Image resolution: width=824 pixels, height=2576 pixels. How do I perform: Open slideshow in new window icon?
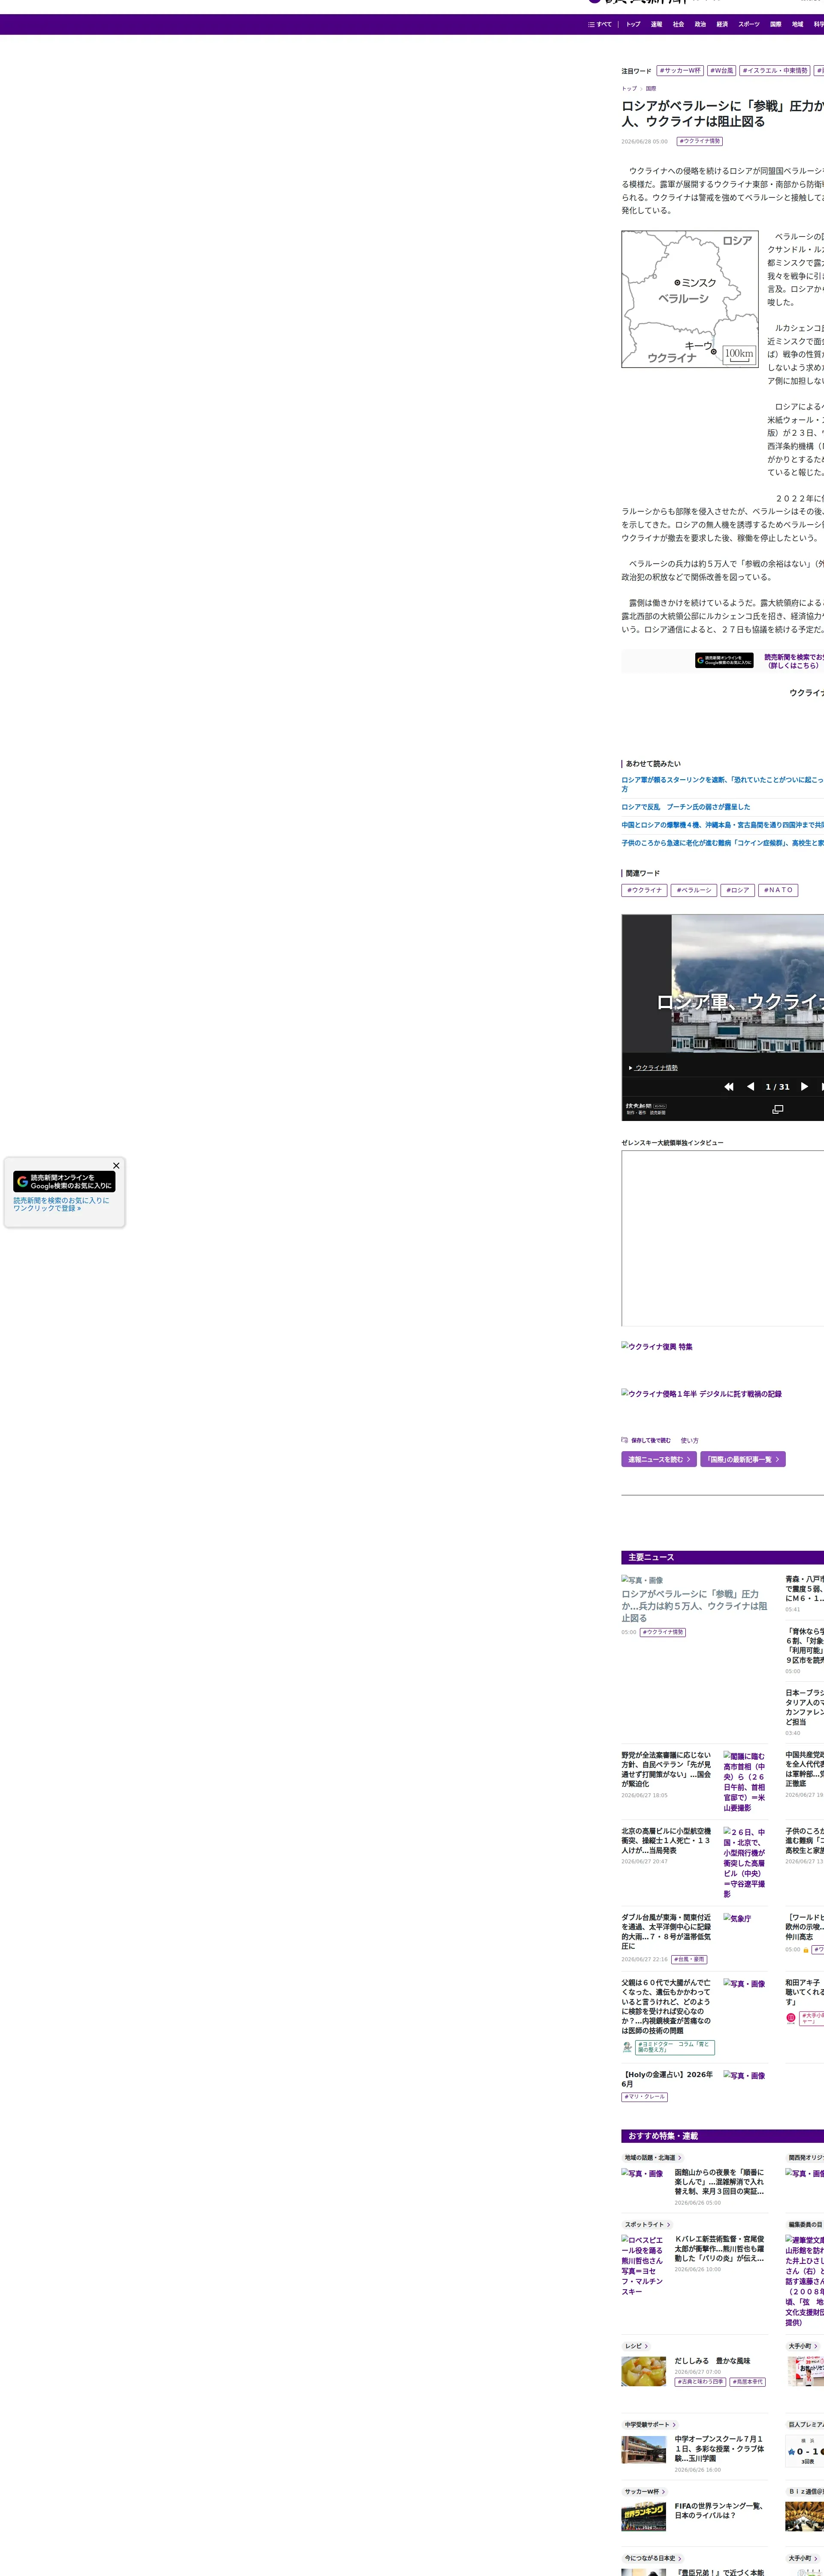coord(778,1109)
